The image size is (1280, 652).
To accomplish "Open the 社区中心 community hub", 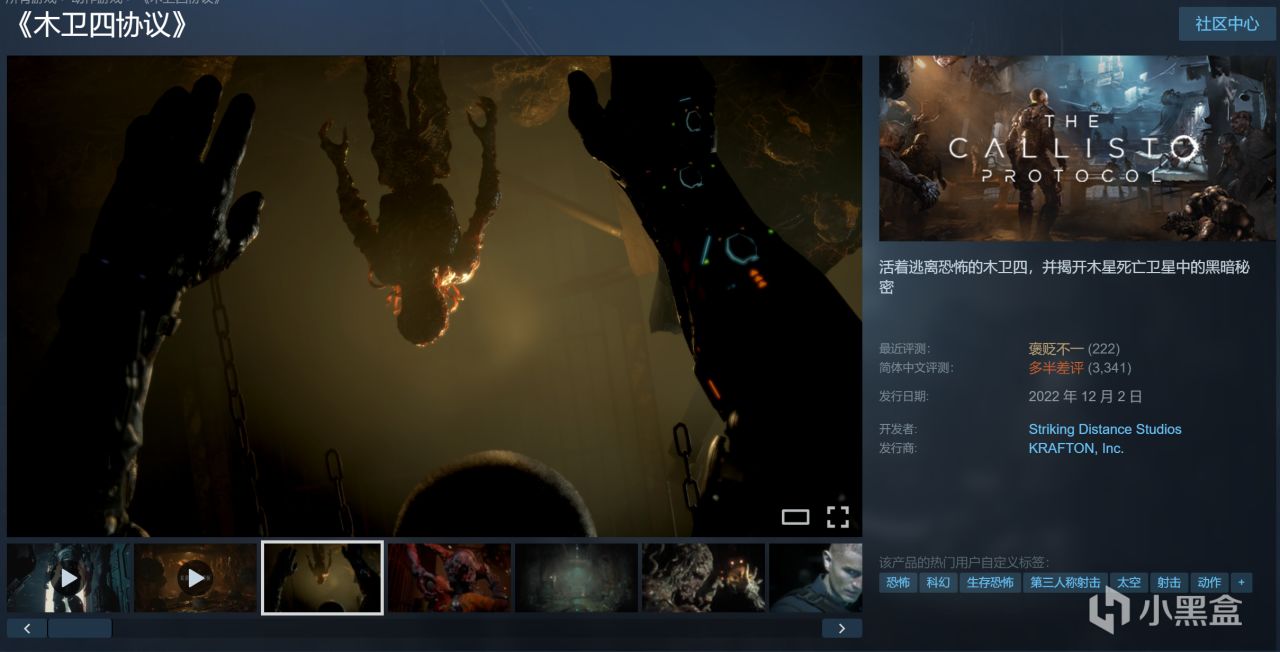I will coord(1227,24).
